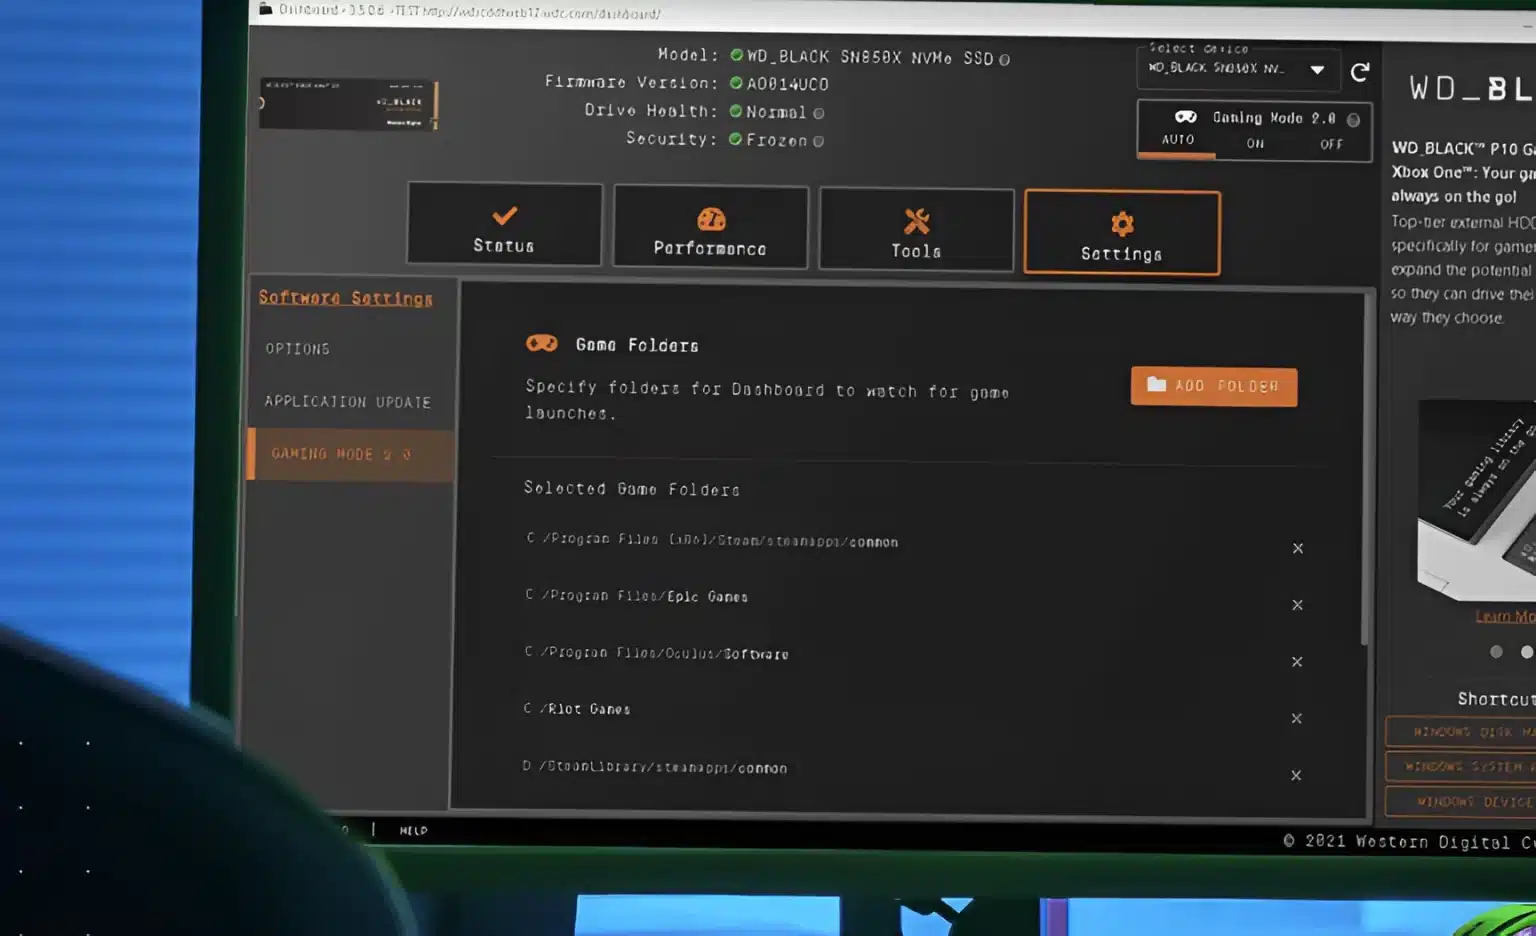Click the Software Settings heading
Image resolution: width=1536 pixels, height=936 pixels.
[346, 298]
